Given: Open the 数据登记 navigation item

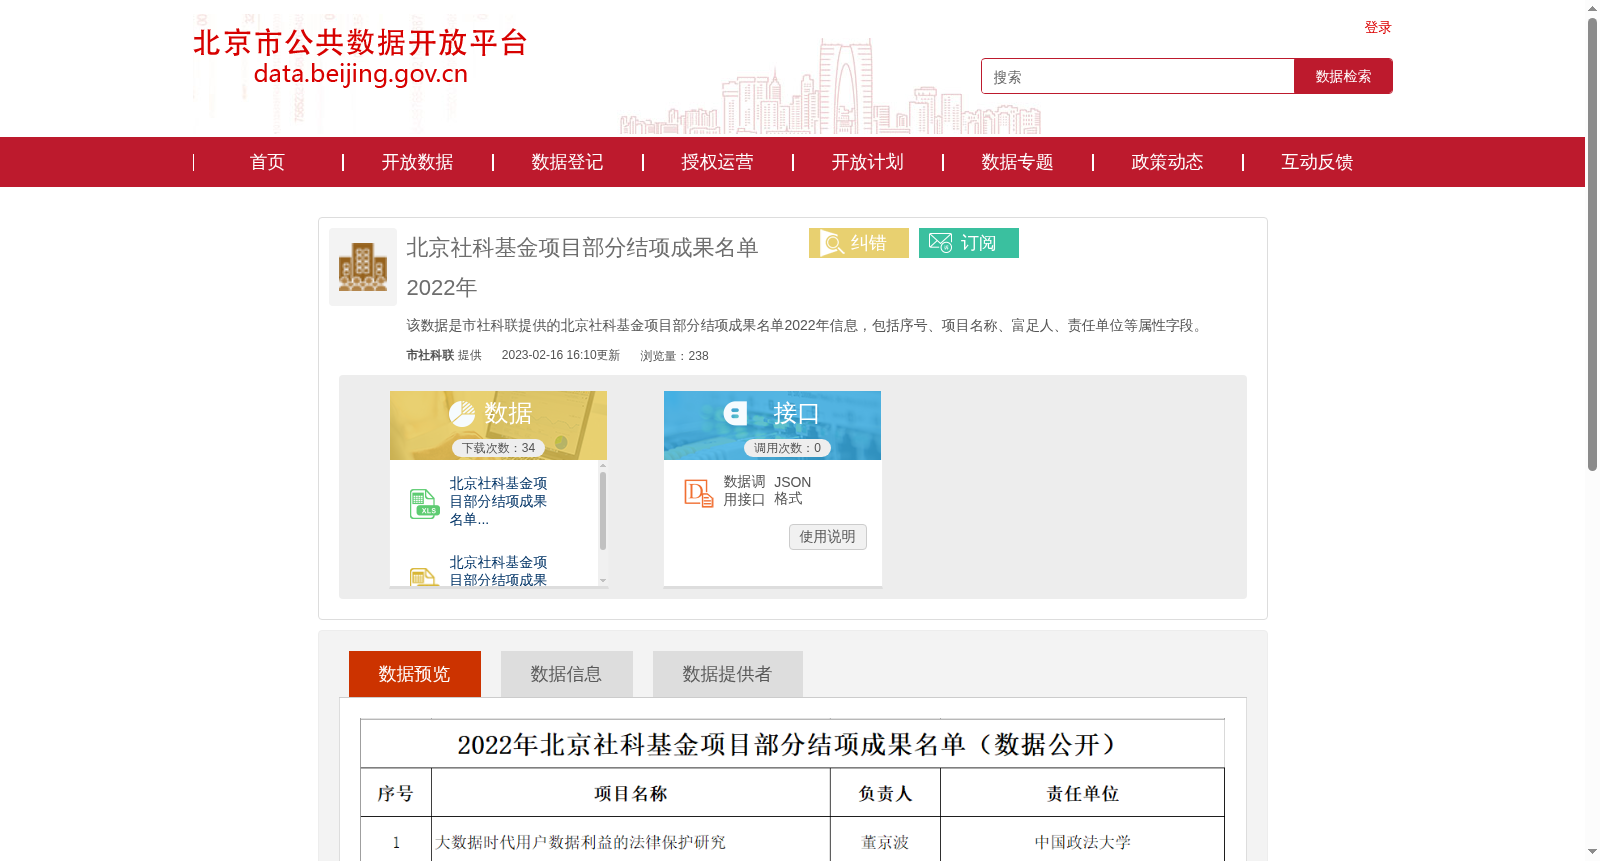Looking at the screenshot, I should pyautogui.click(x=567, y=162).
